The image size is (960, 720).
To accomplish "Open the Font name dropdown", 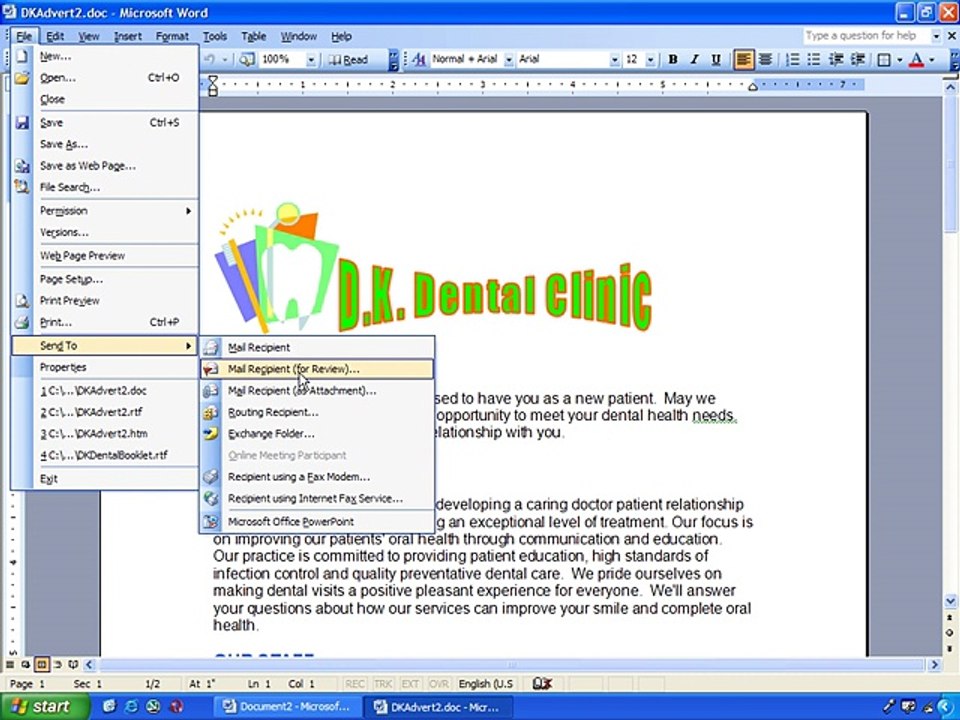I will (614, 59).
